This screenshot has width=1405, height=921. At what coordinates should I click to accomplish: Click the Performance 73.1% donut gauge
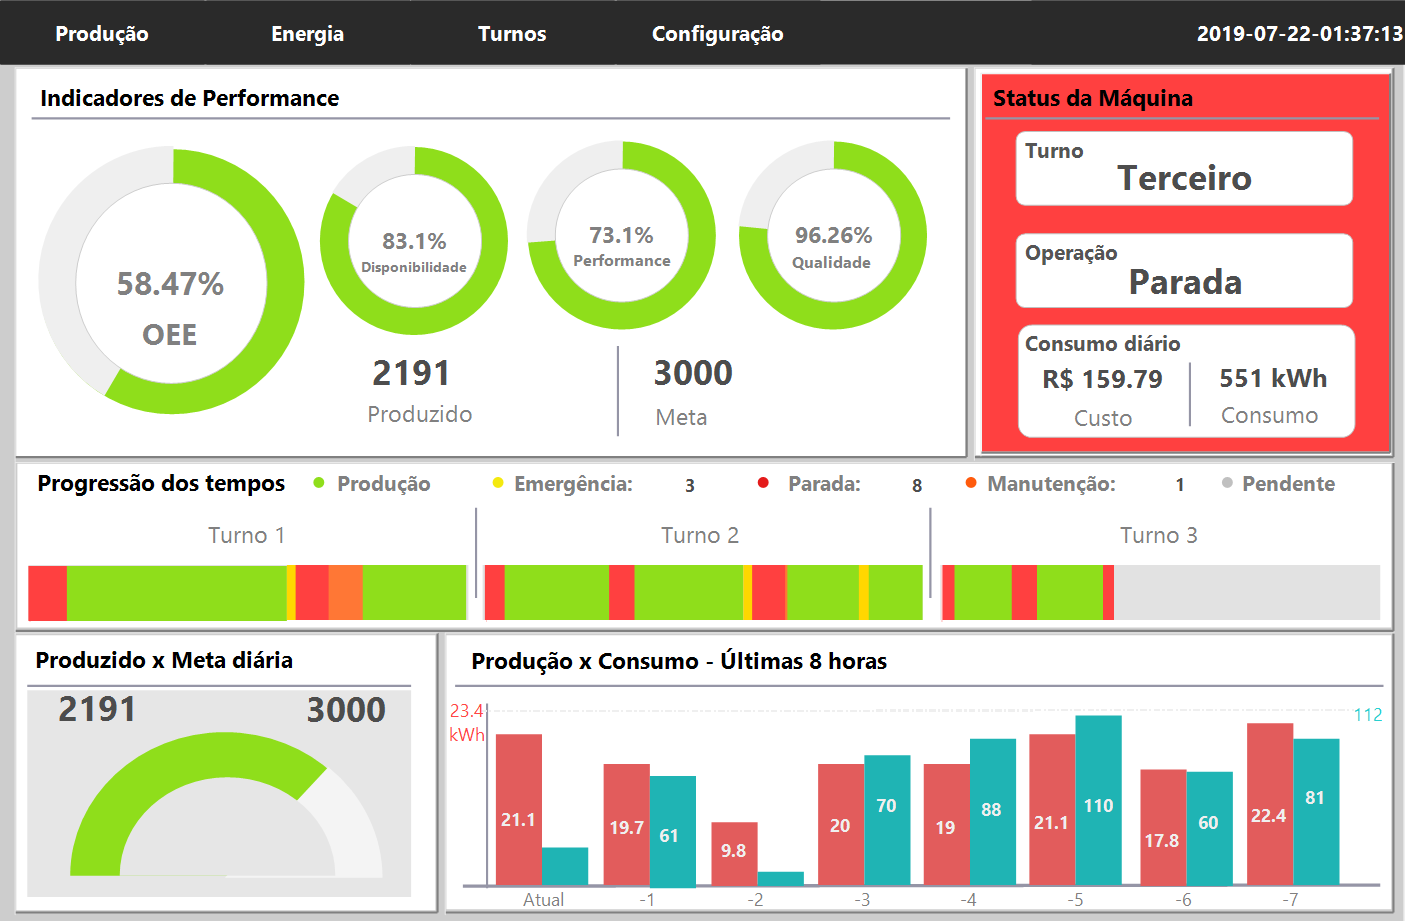[621, 235]
